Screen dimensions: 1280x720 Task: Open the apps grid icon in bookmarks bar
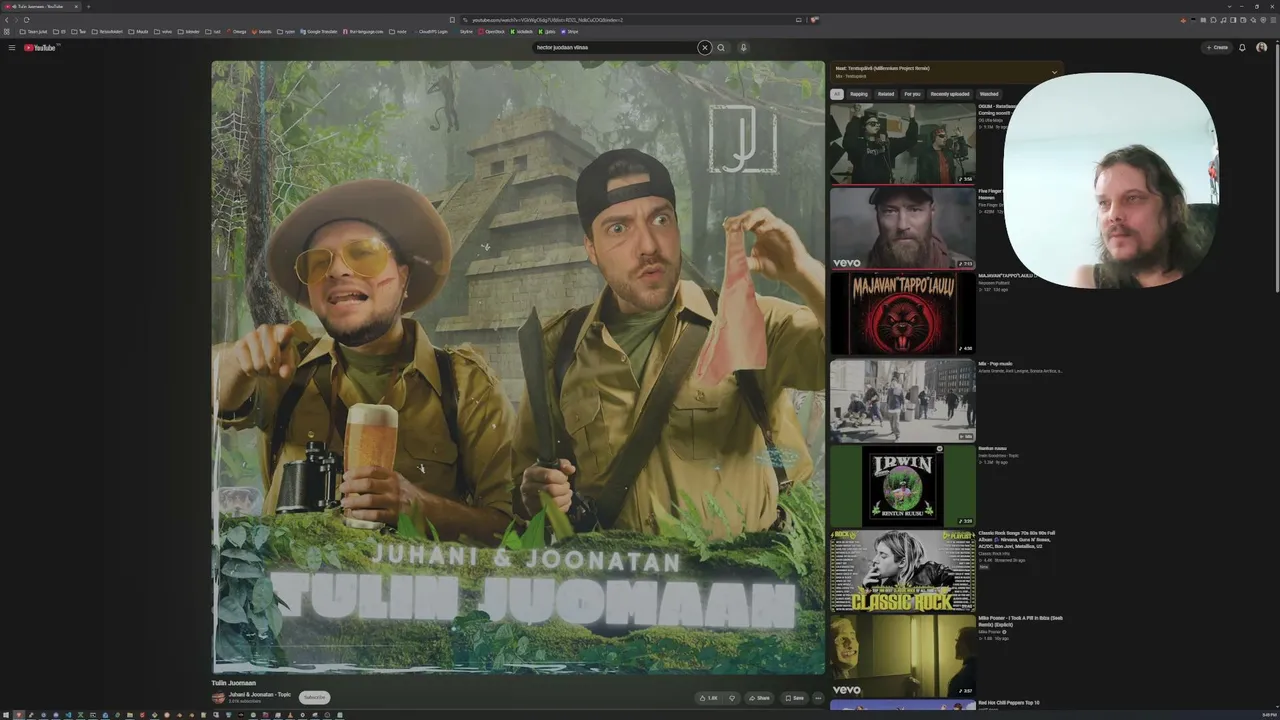coord(7,31)
